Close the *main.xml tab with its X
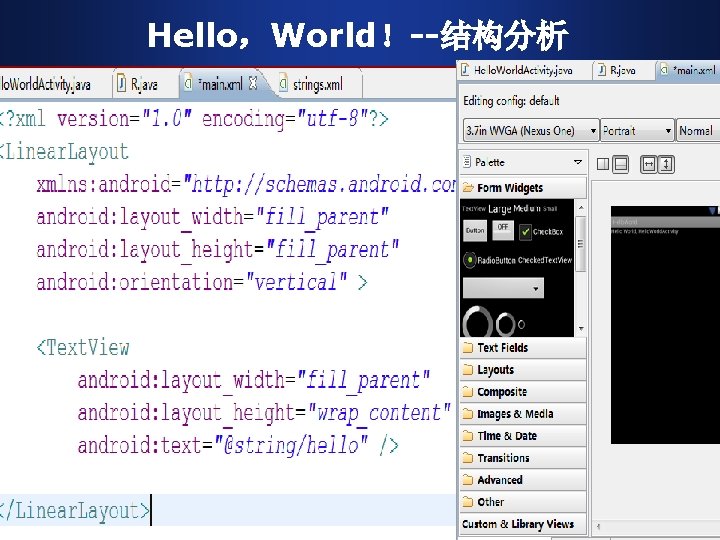 pyautogui.click(x=253, y=83)
